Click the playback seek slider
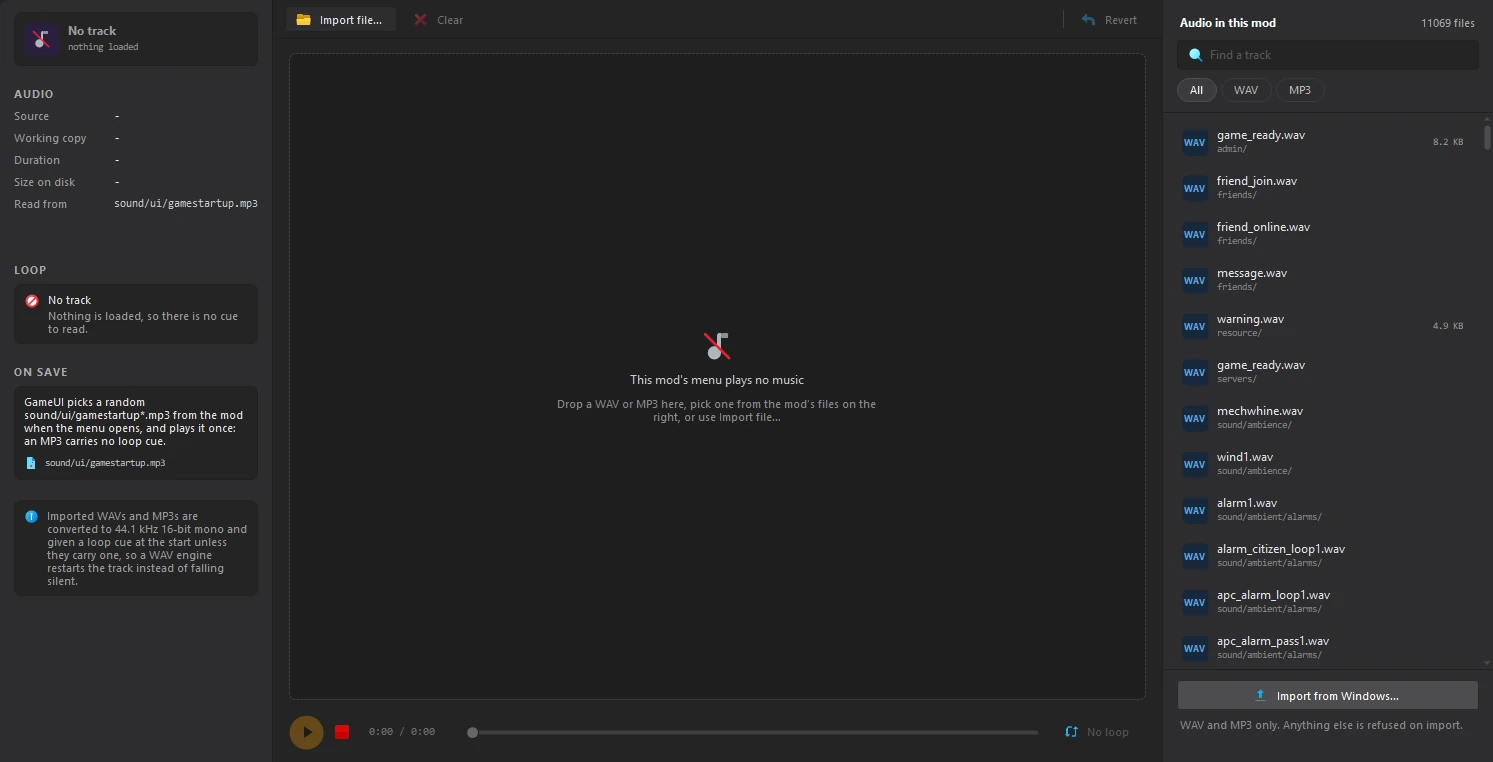 (755, 732)
